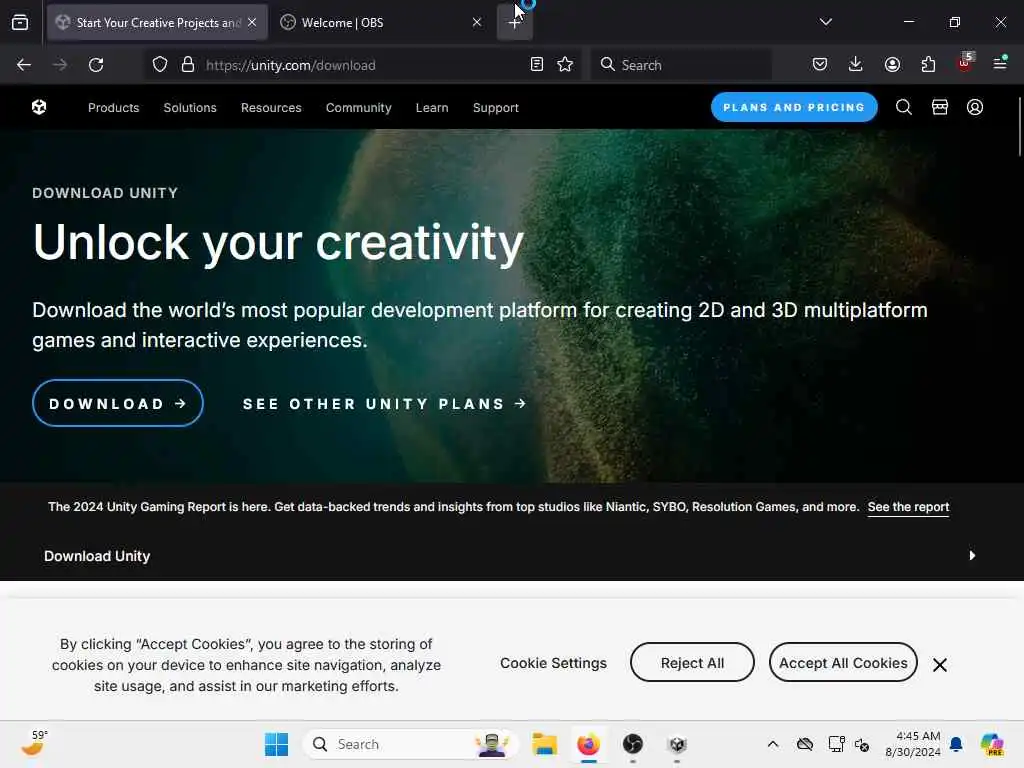The width and height of the screenshot is (1024, 768).
Task: Open File Explorer from the taskbar
Action: tap(544, 744)
